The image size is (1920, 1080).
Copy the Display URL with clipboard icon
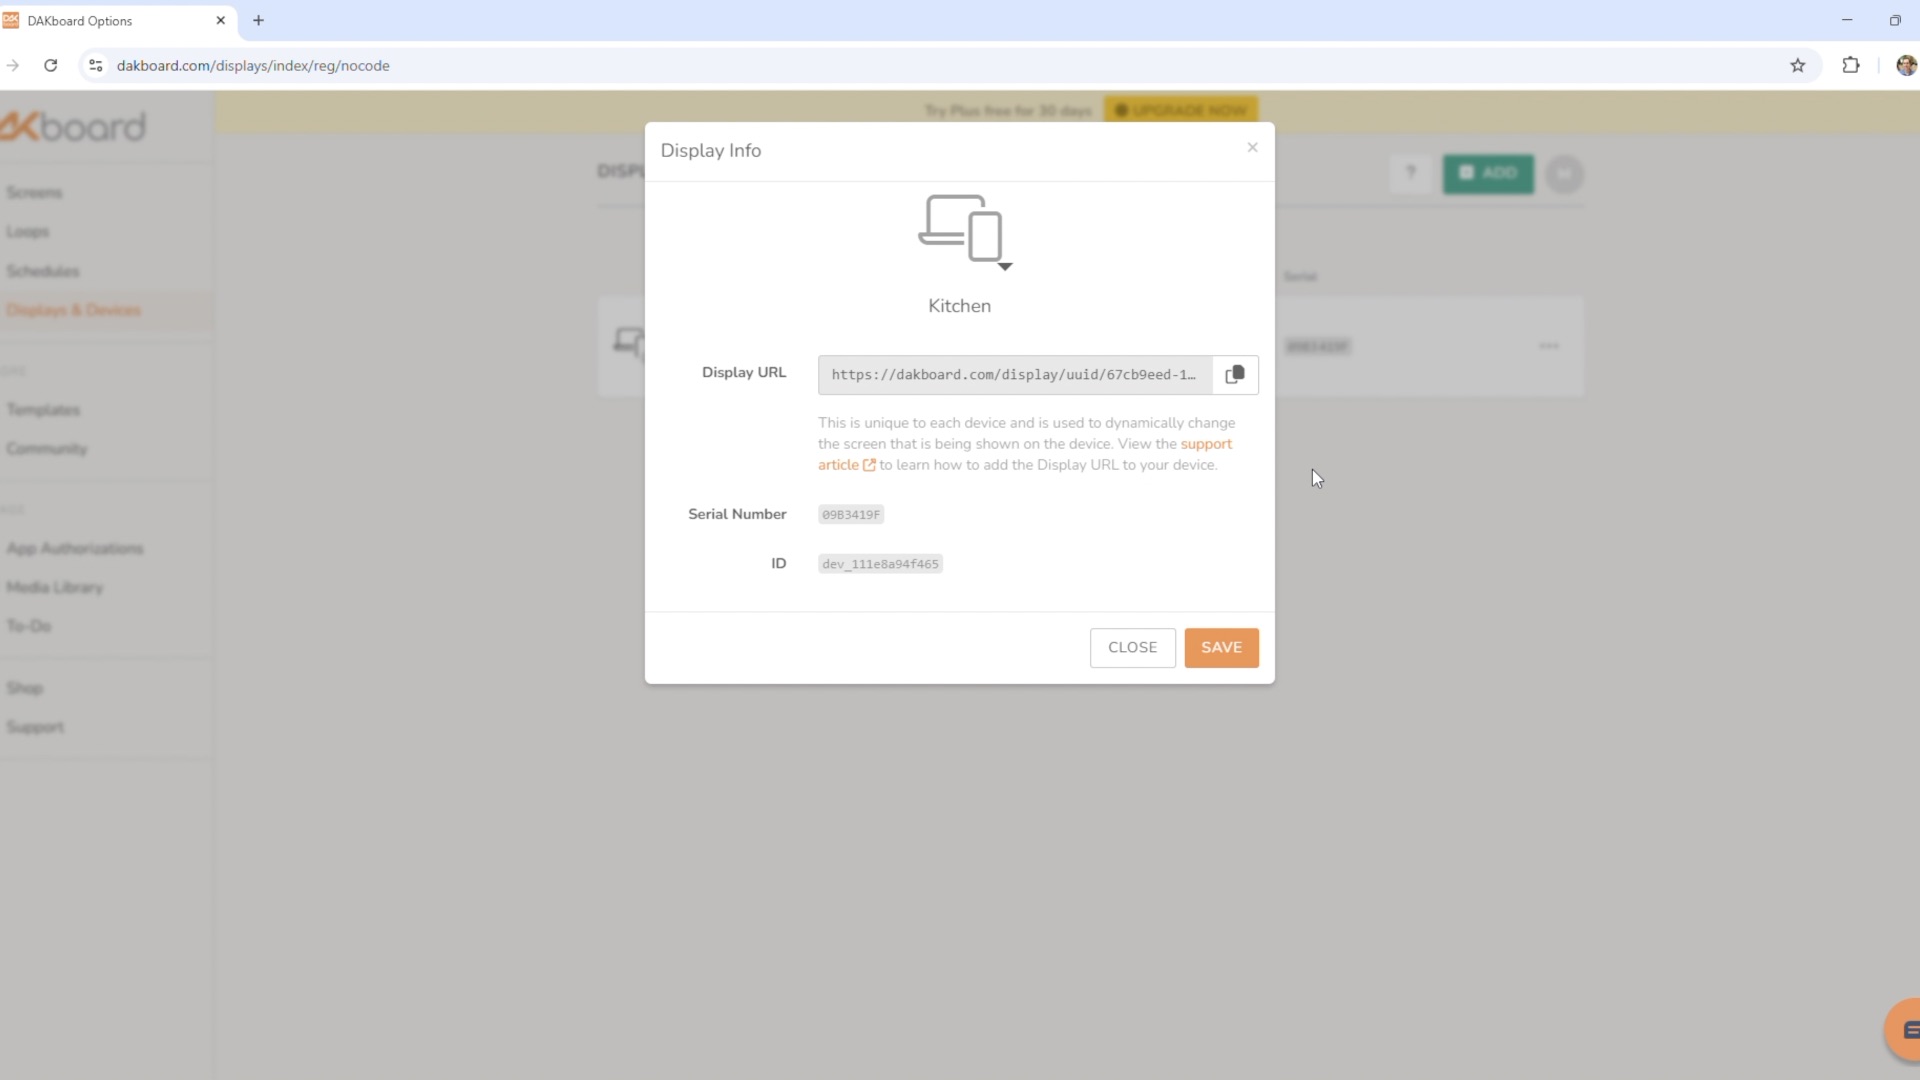(x=1235, y=375)
